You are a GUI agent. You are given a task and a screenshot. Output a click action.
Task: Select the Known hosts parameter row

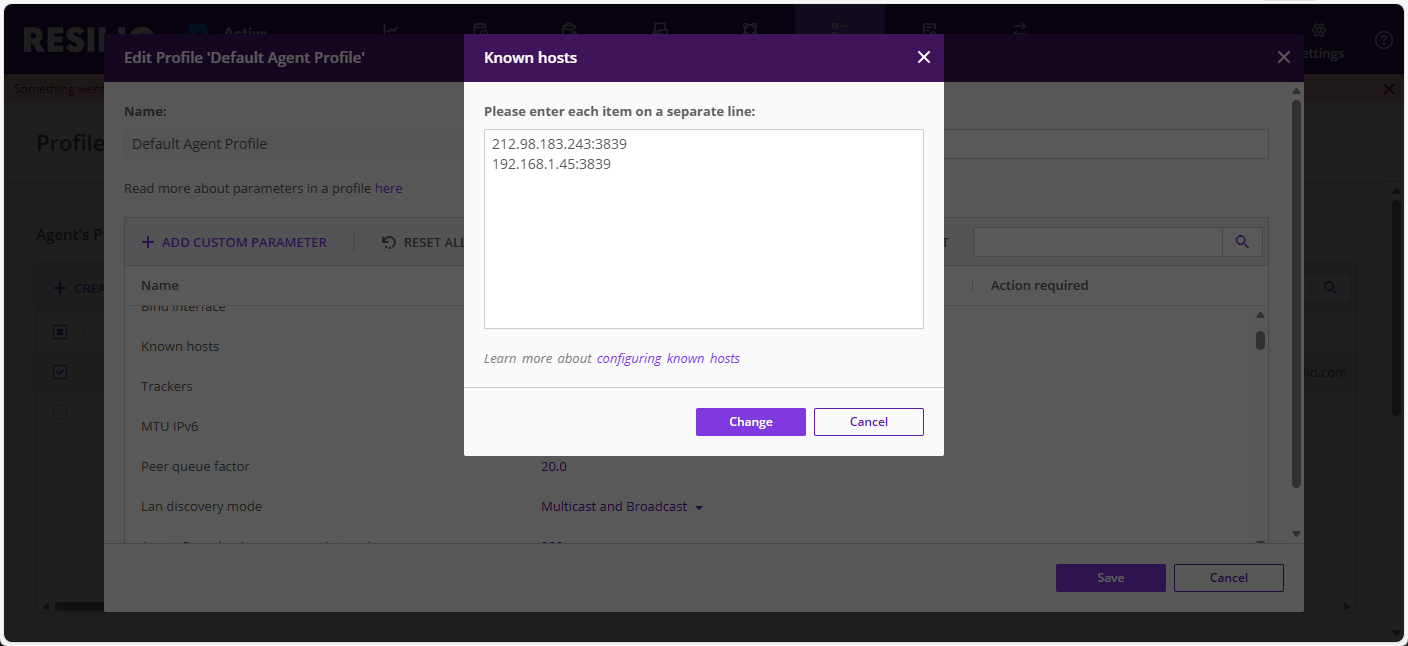coord(180,346)
